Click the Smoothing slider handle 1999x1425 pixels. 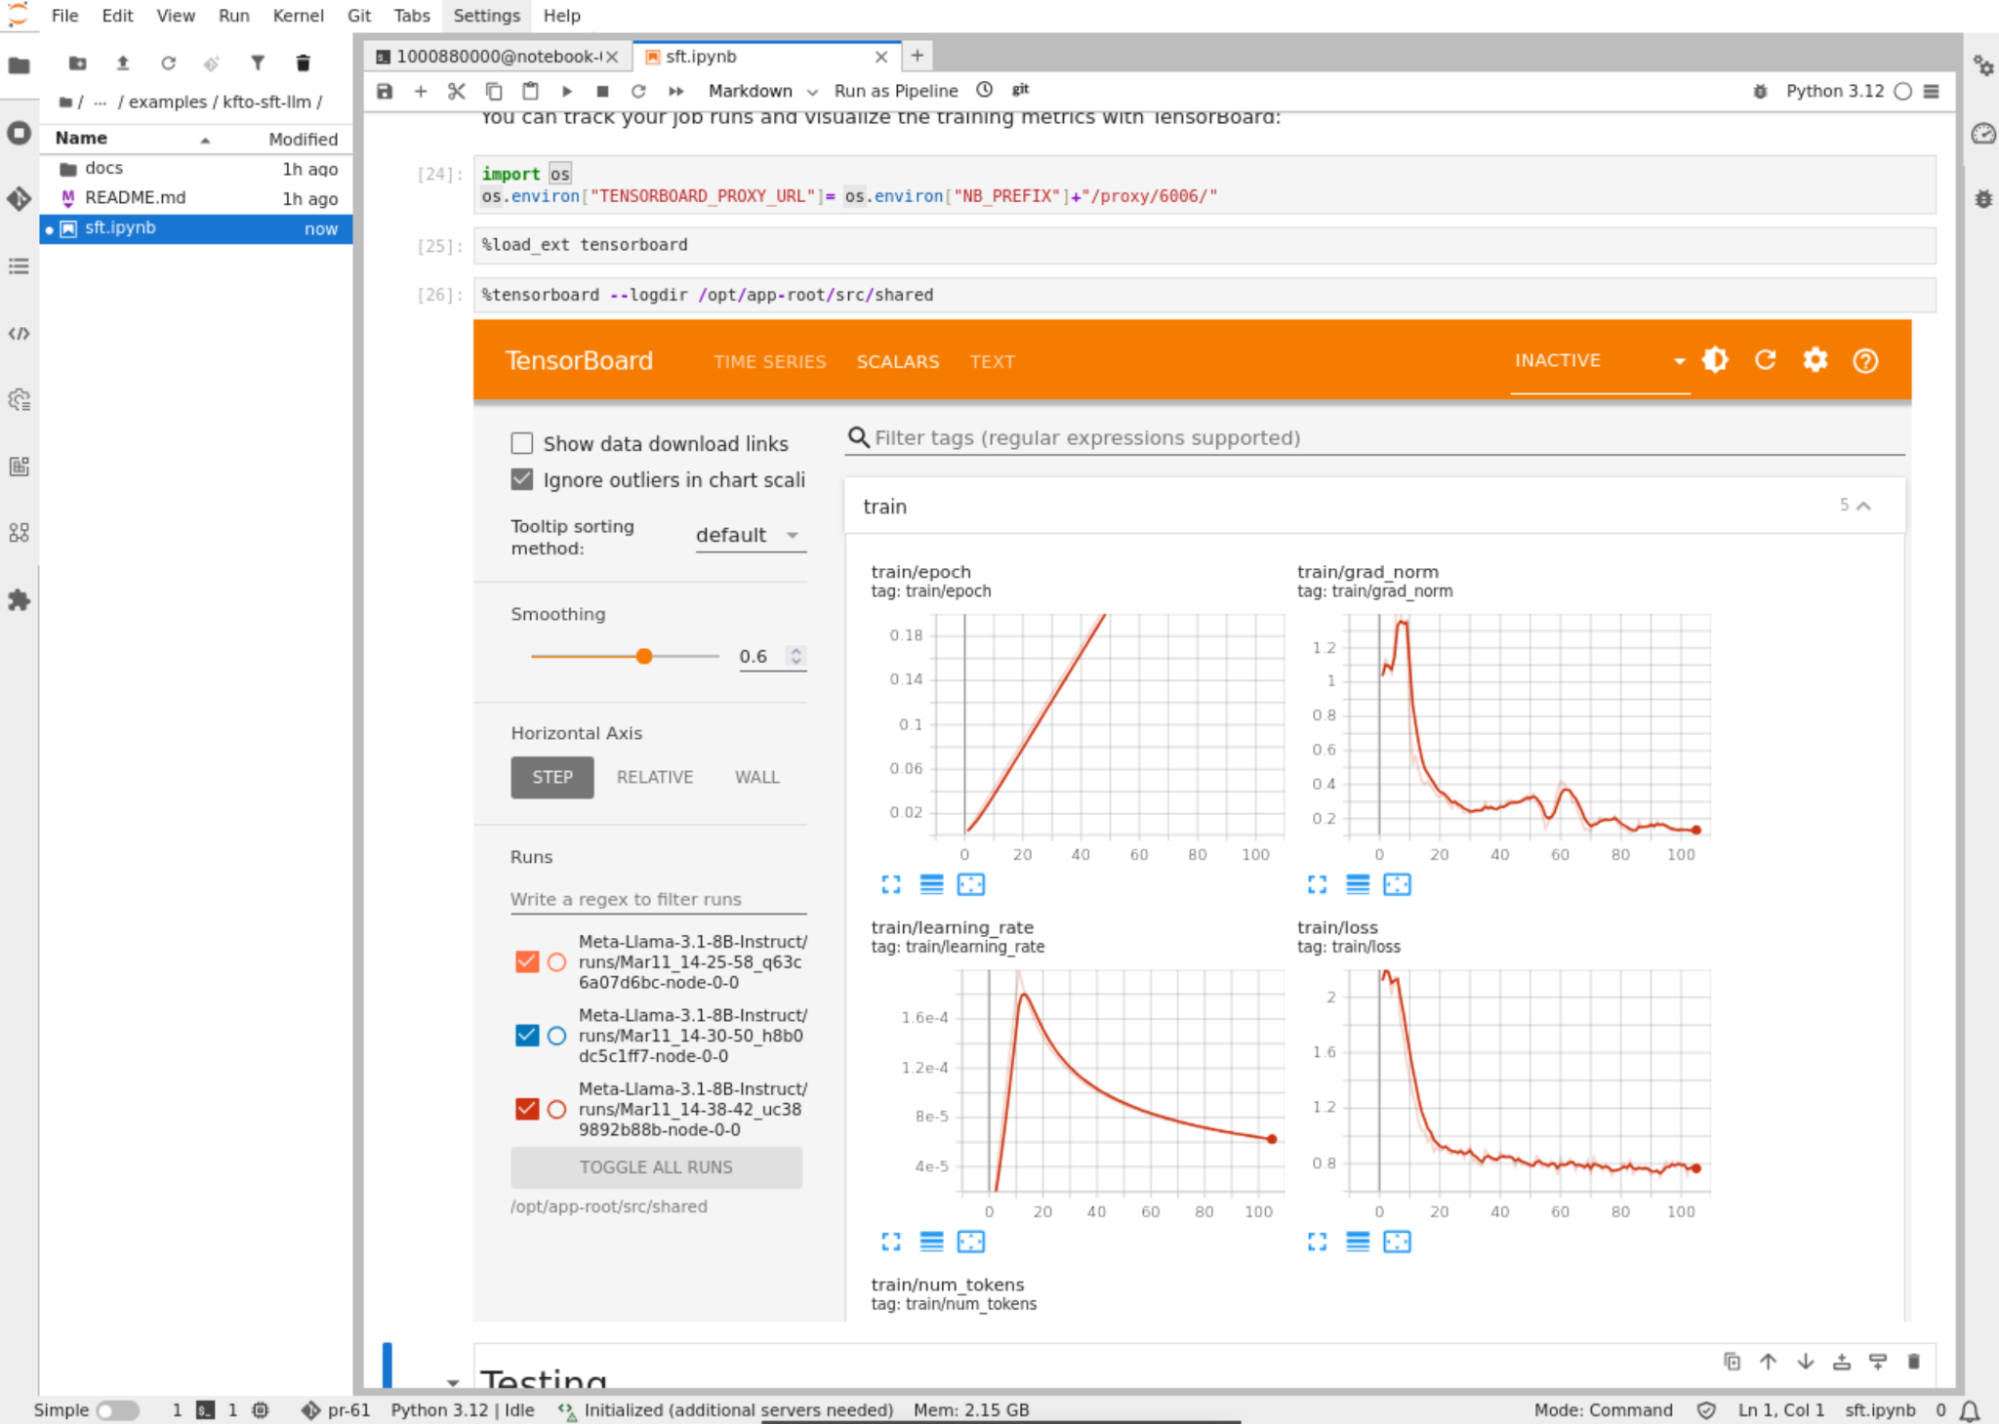pyautogui.click(x=644, y=656)
